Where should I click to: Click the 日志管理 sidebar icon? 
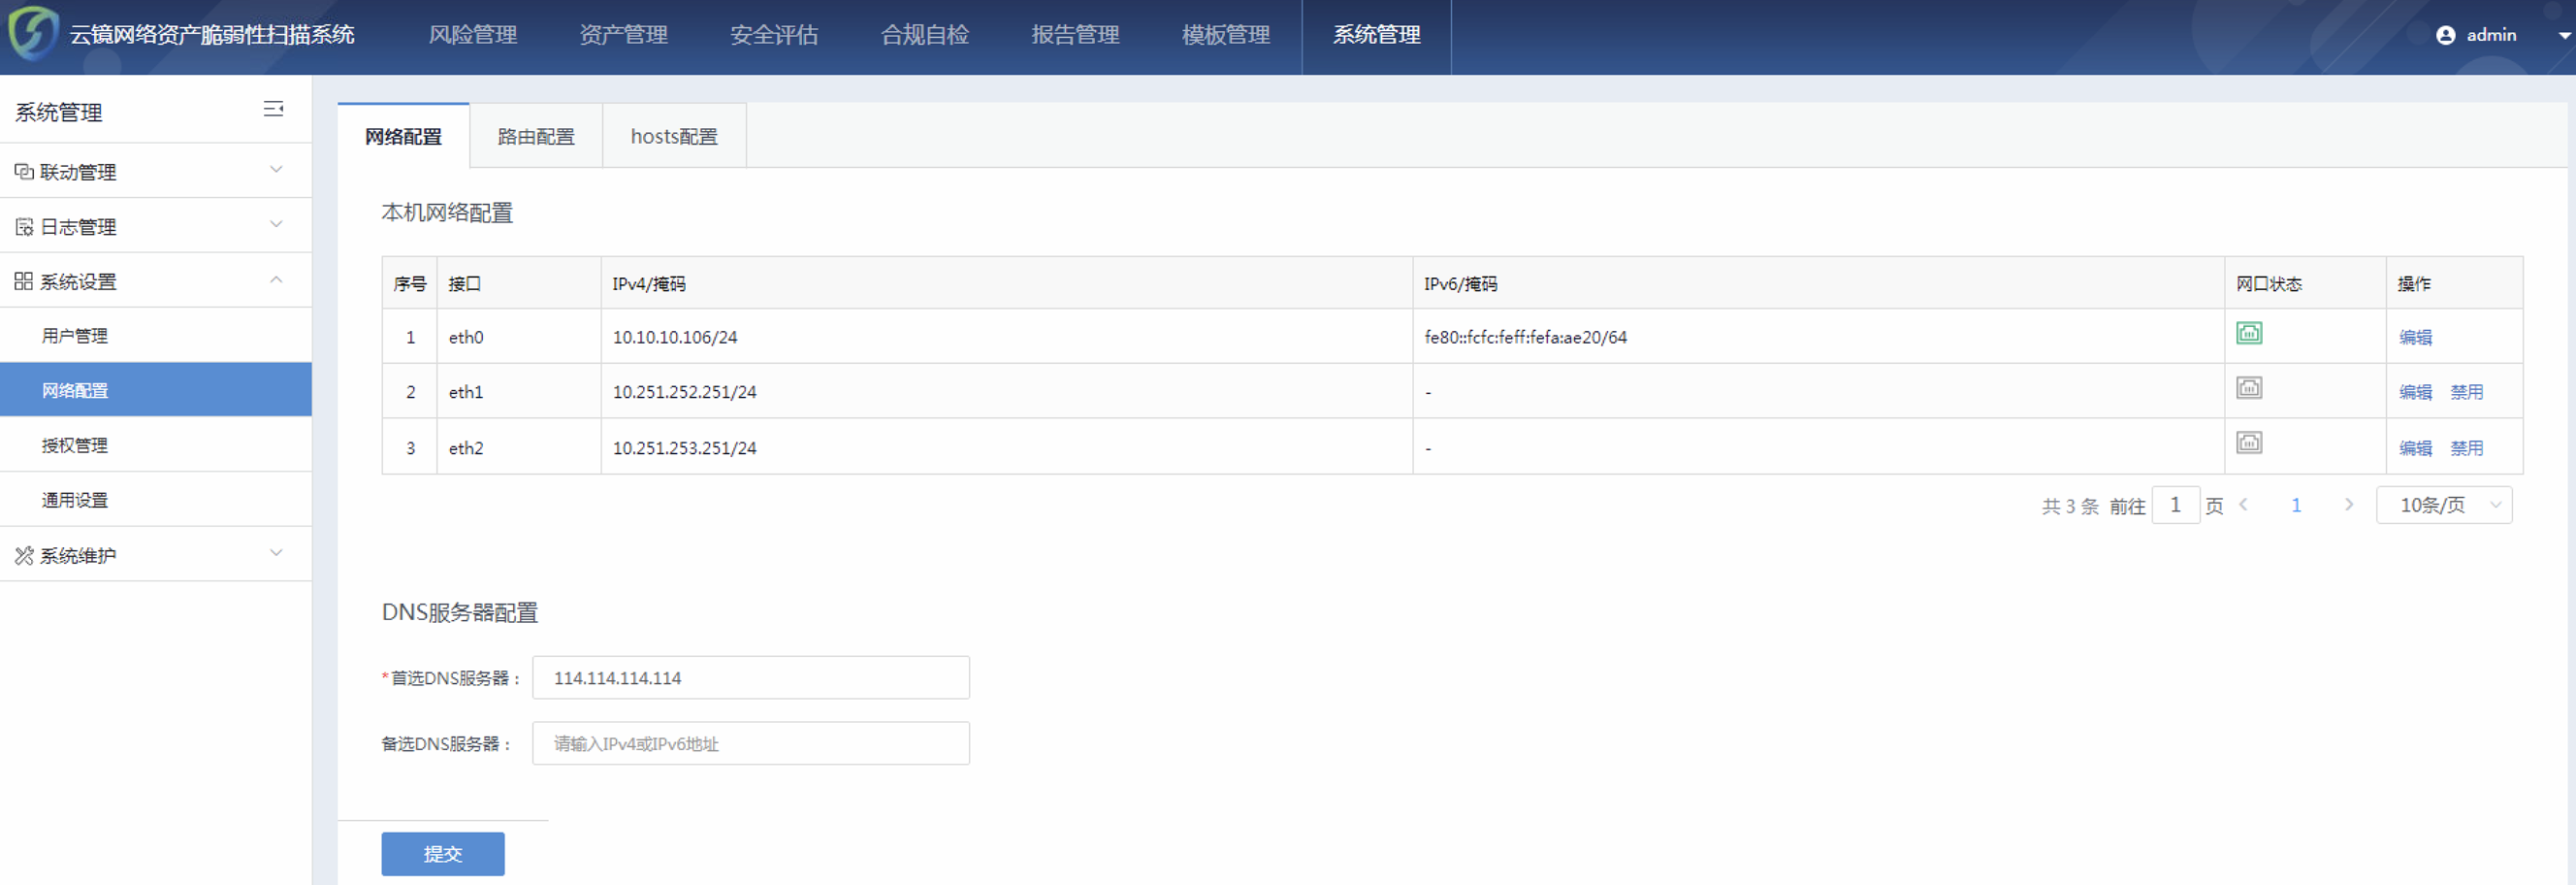(x=24, y=227)
